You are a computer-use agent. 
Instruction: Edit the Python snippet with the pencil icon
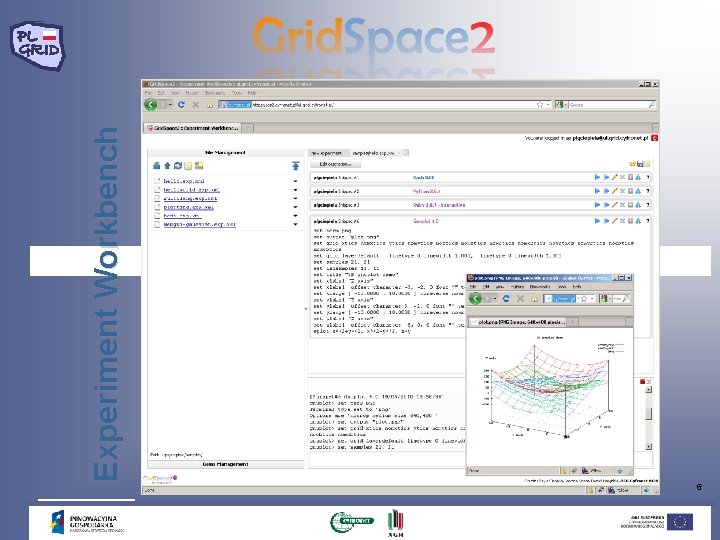614,191
